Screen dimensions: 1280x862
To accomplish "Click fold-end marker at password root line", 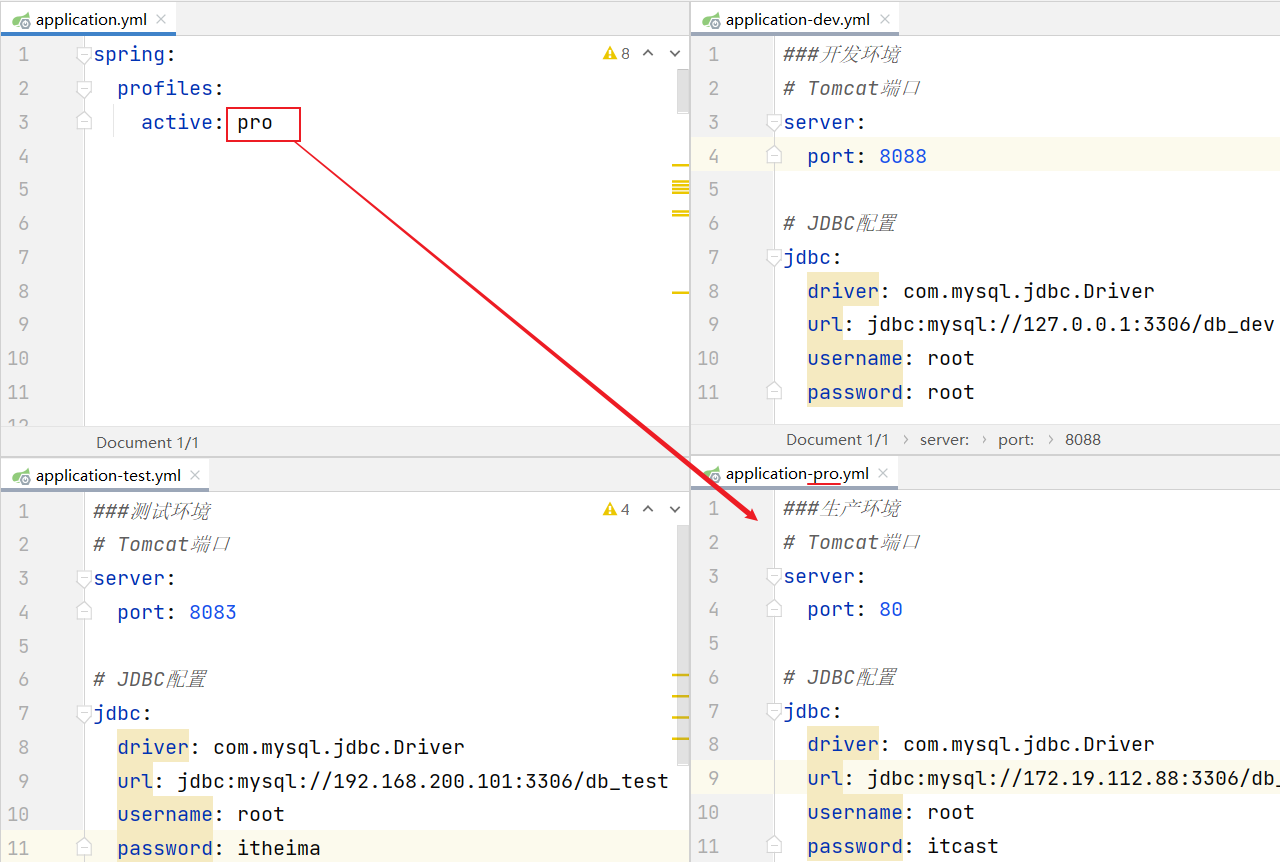I will coord(774,391).
